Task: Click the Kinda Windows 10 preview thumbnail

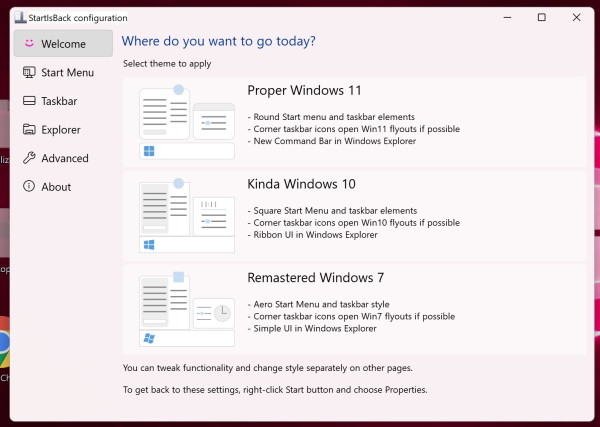Action: [x=186, y=215]
